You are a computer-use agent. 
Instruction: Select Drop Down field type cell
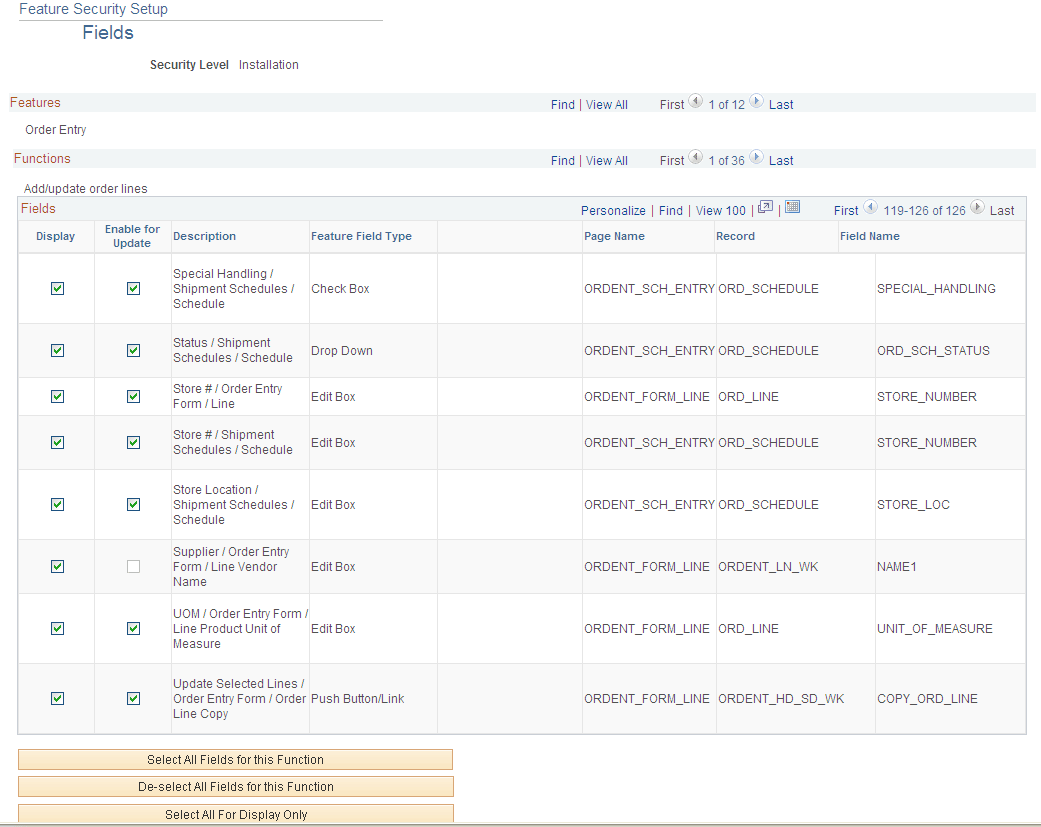pyautogui.click(x=342, y=350)
